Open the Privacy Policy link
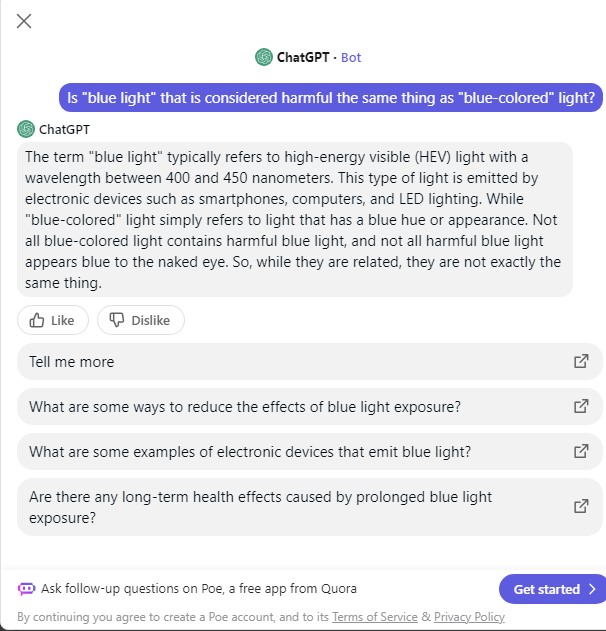This screenshot has width=606, height=631. pyautogui.click(x=469, y=617)
